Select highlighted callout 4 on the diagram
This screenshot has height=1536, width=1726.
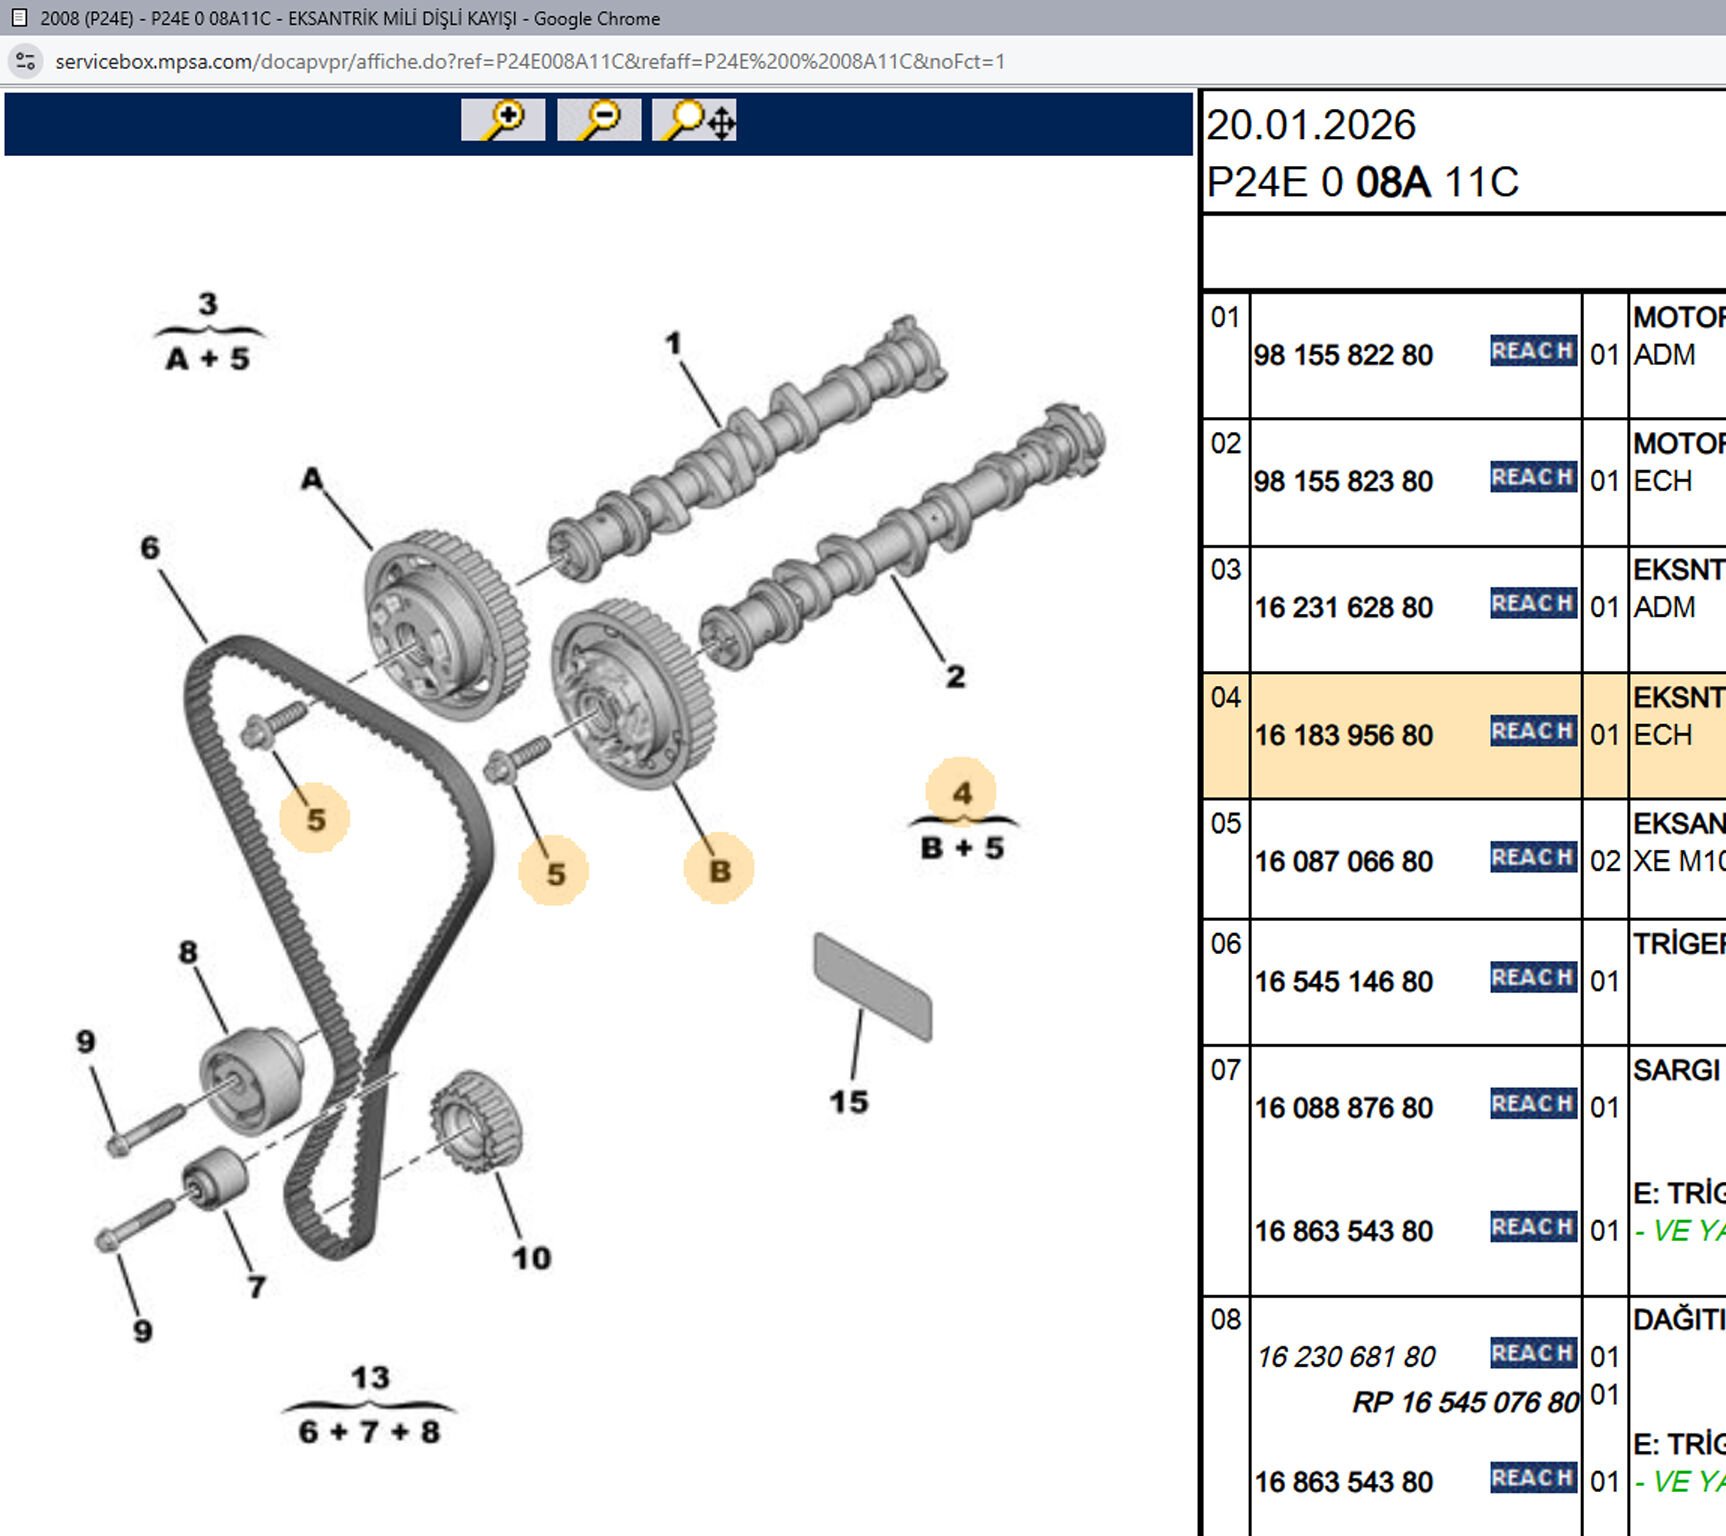coord(961,793)
